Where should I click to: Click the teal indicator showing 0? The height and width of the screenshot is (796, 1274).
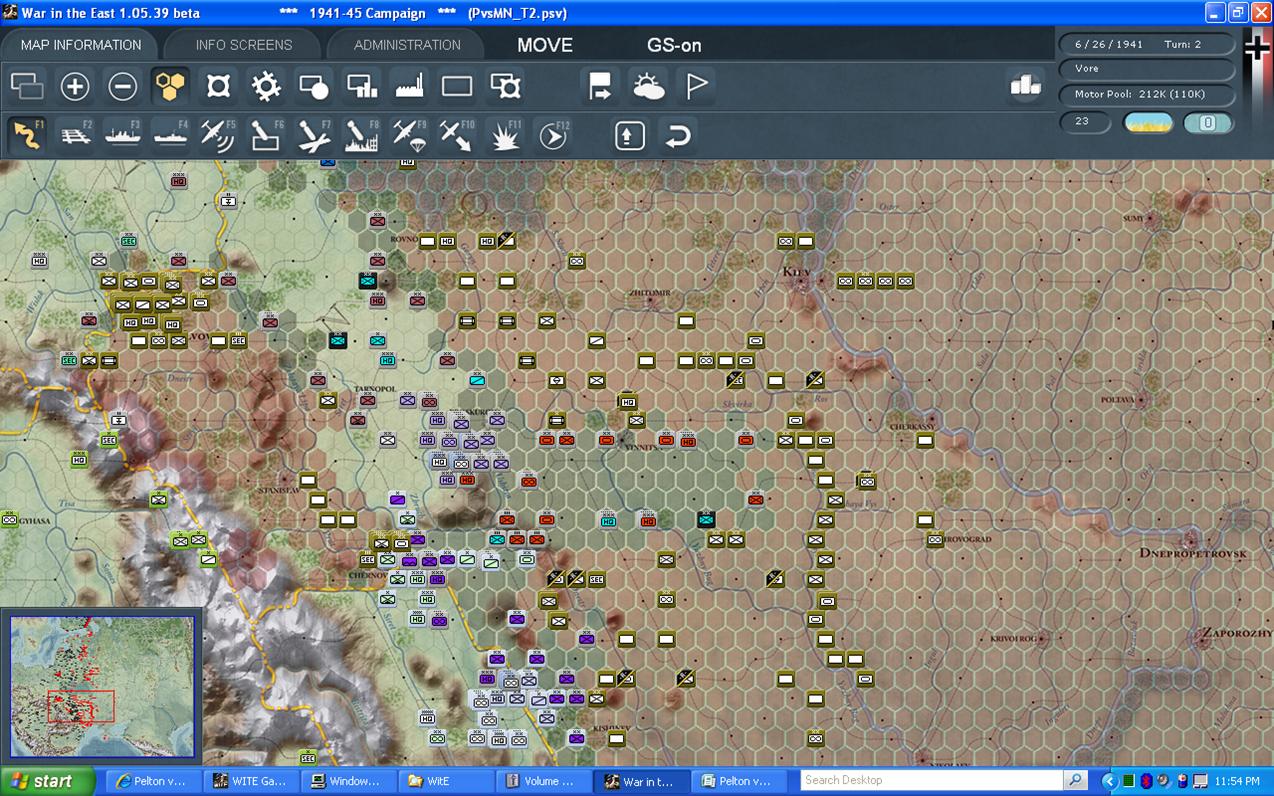pyautogui.click(x=1208, y=123)
